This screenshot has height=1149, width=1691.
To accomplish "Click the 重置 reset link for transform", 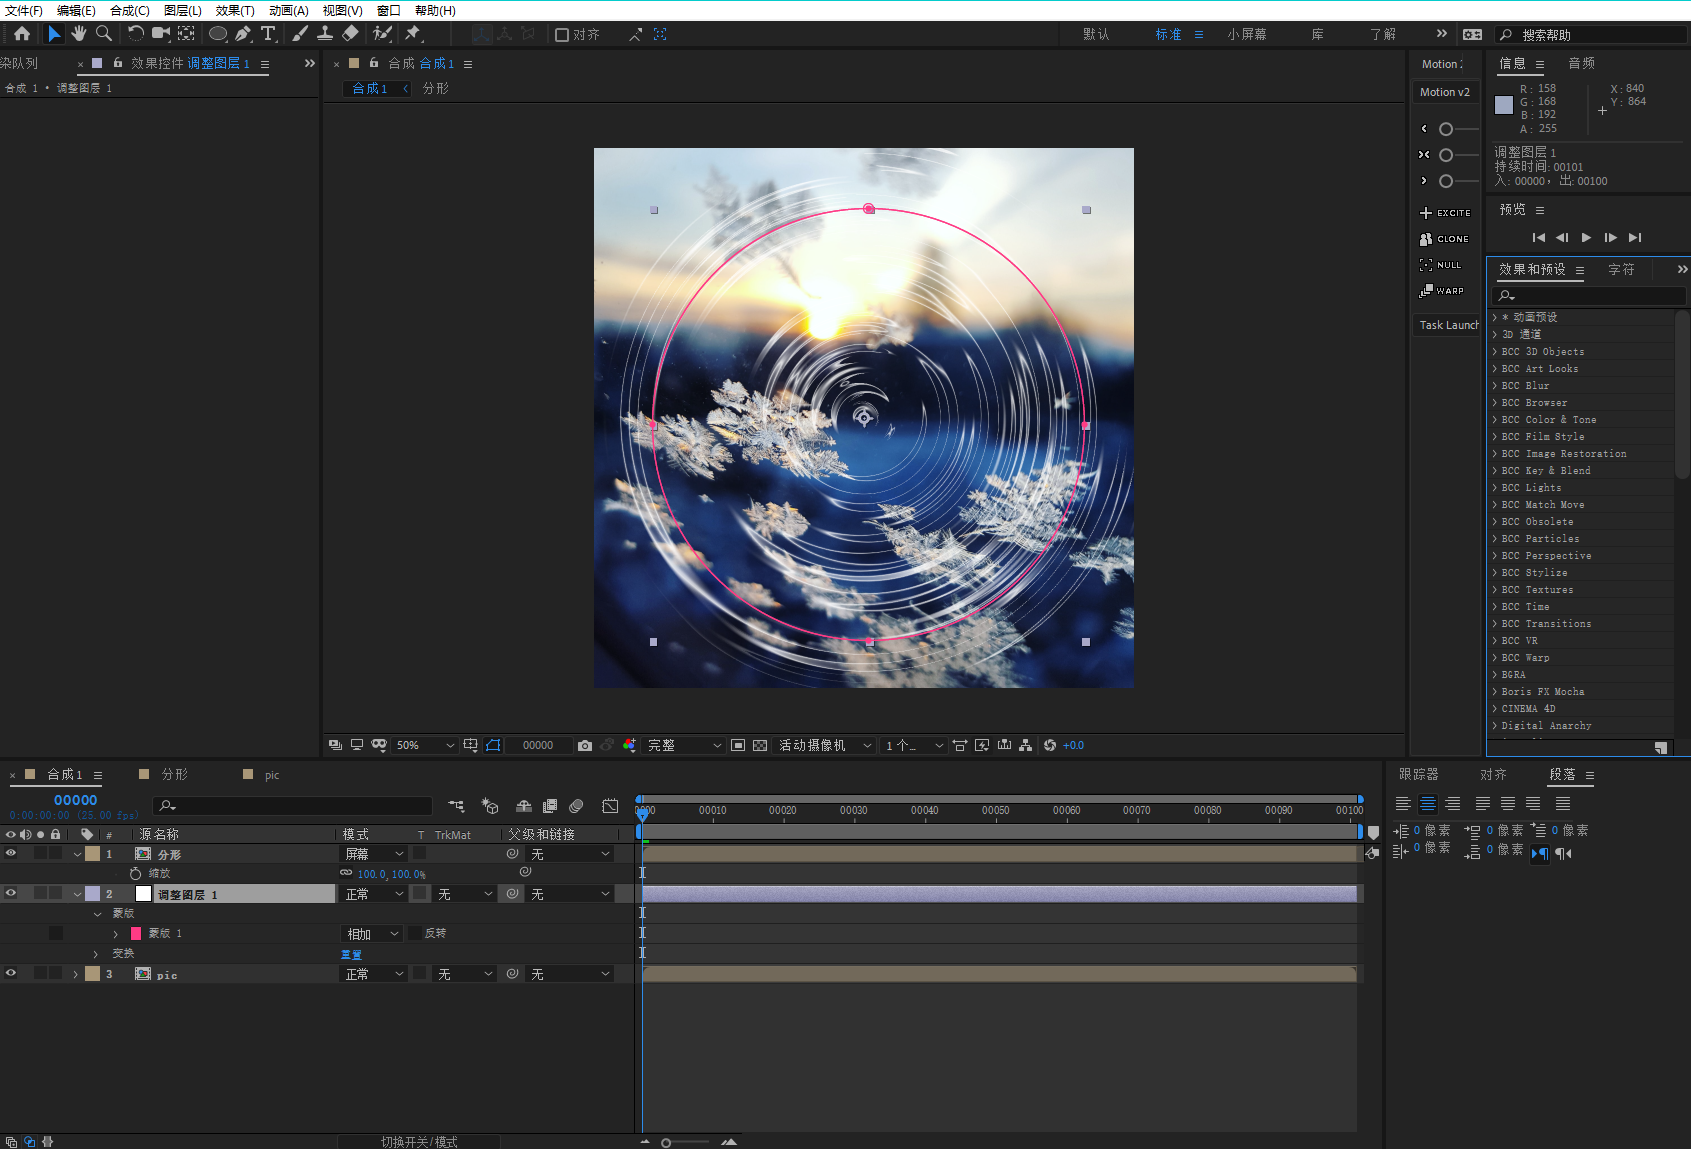I will (x=351, y=954).
